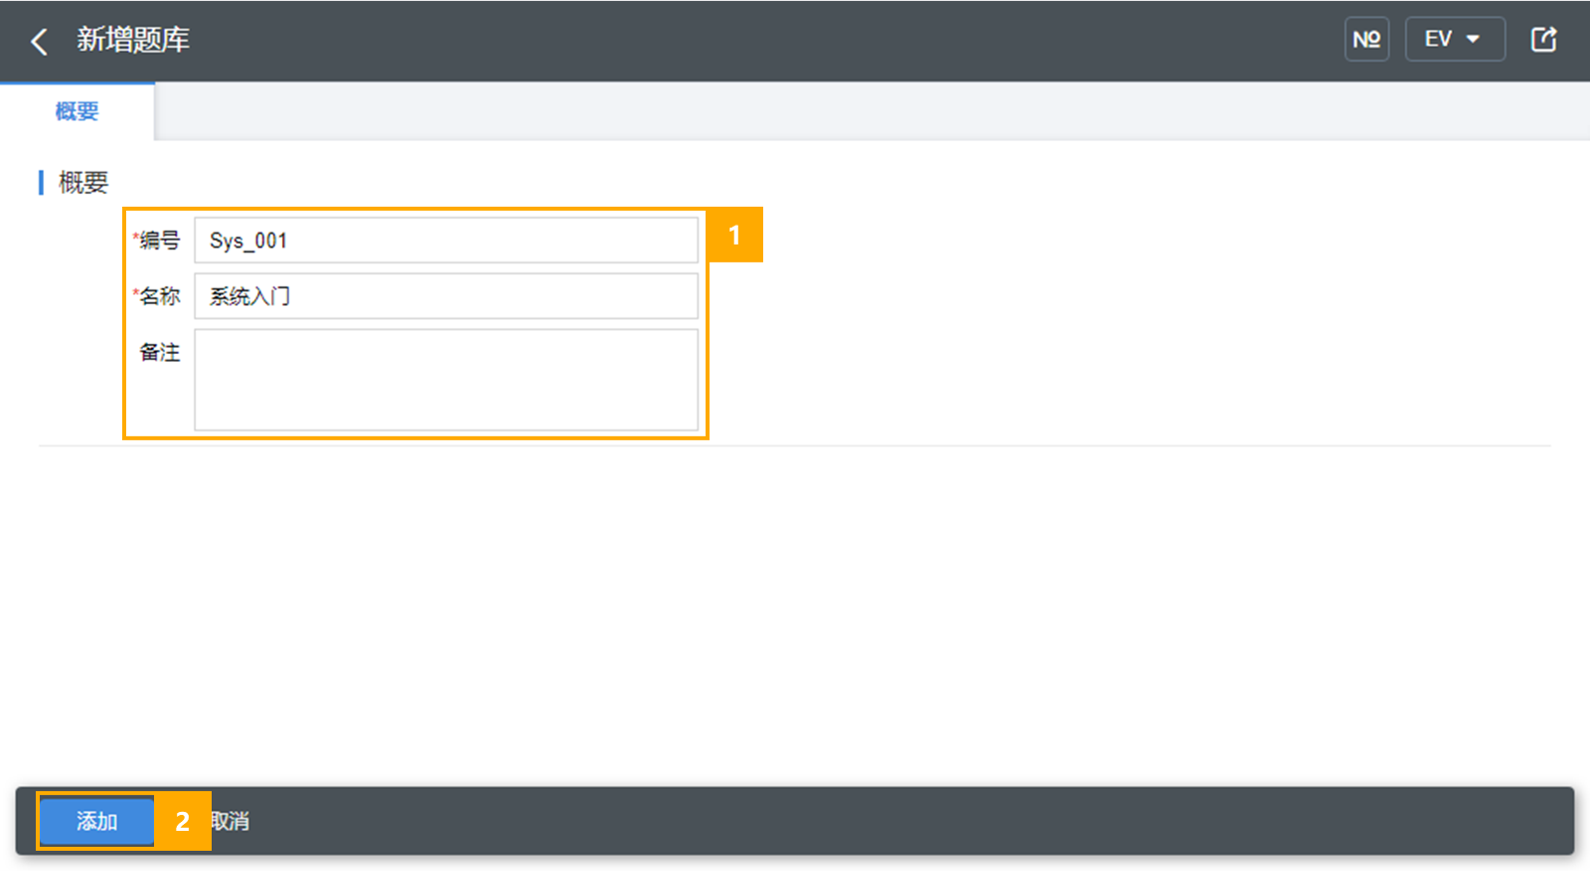
Task: Click the 编号 field containing Sys_001
Action: [x=446, y=241]
